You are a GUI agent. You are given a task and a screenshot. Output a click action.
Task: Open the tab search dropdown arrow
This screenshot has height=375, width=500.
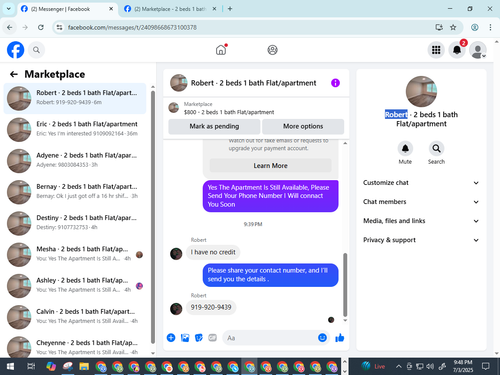click(9, 9)
